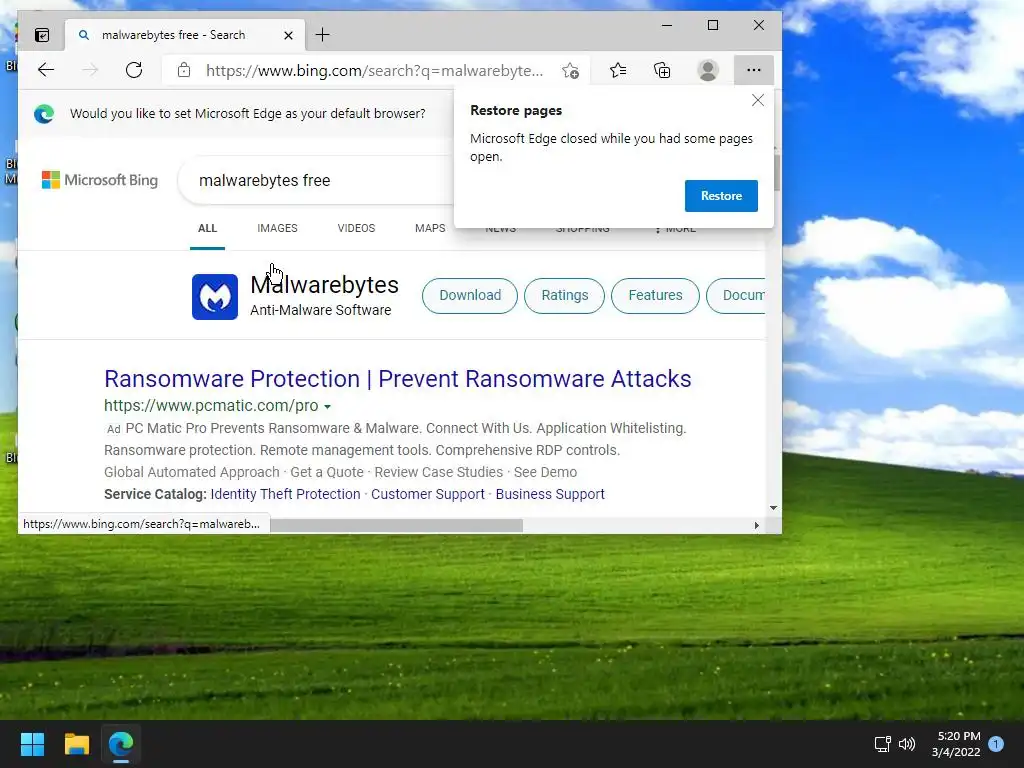Click the Anti-Malware Software subtitle
Screen dimensions: 1024x768
(x=320, y=310)
